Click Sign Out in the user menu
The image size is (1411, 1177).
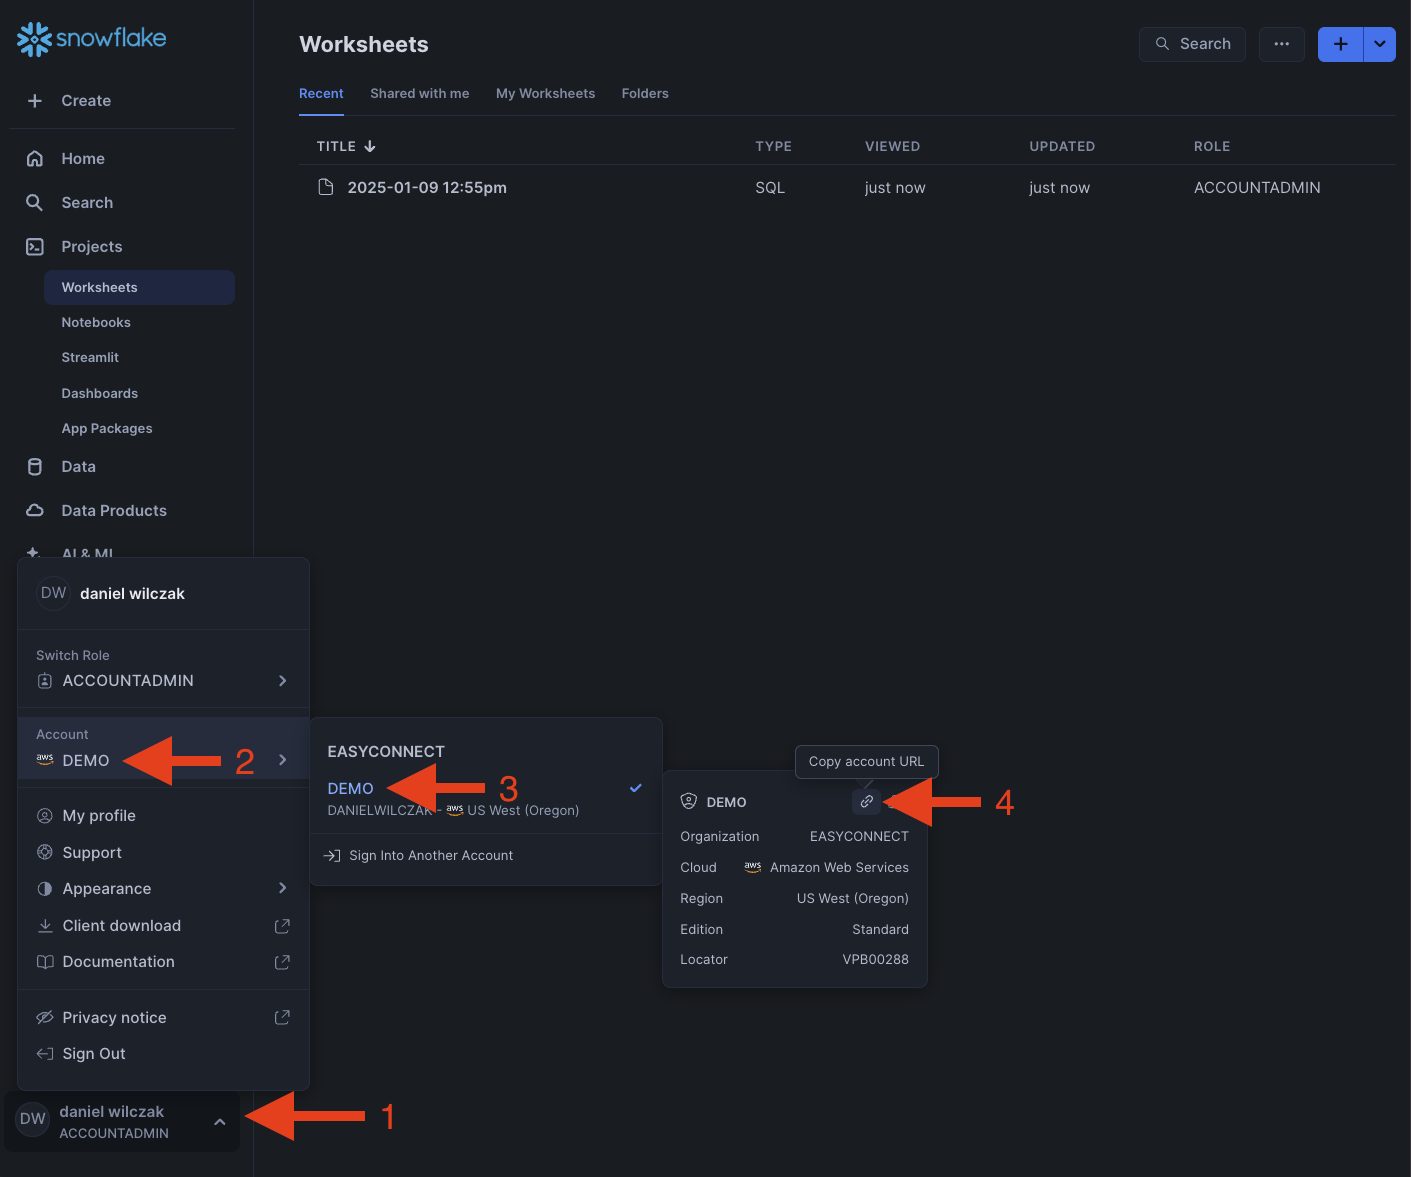click(93, 1054)
